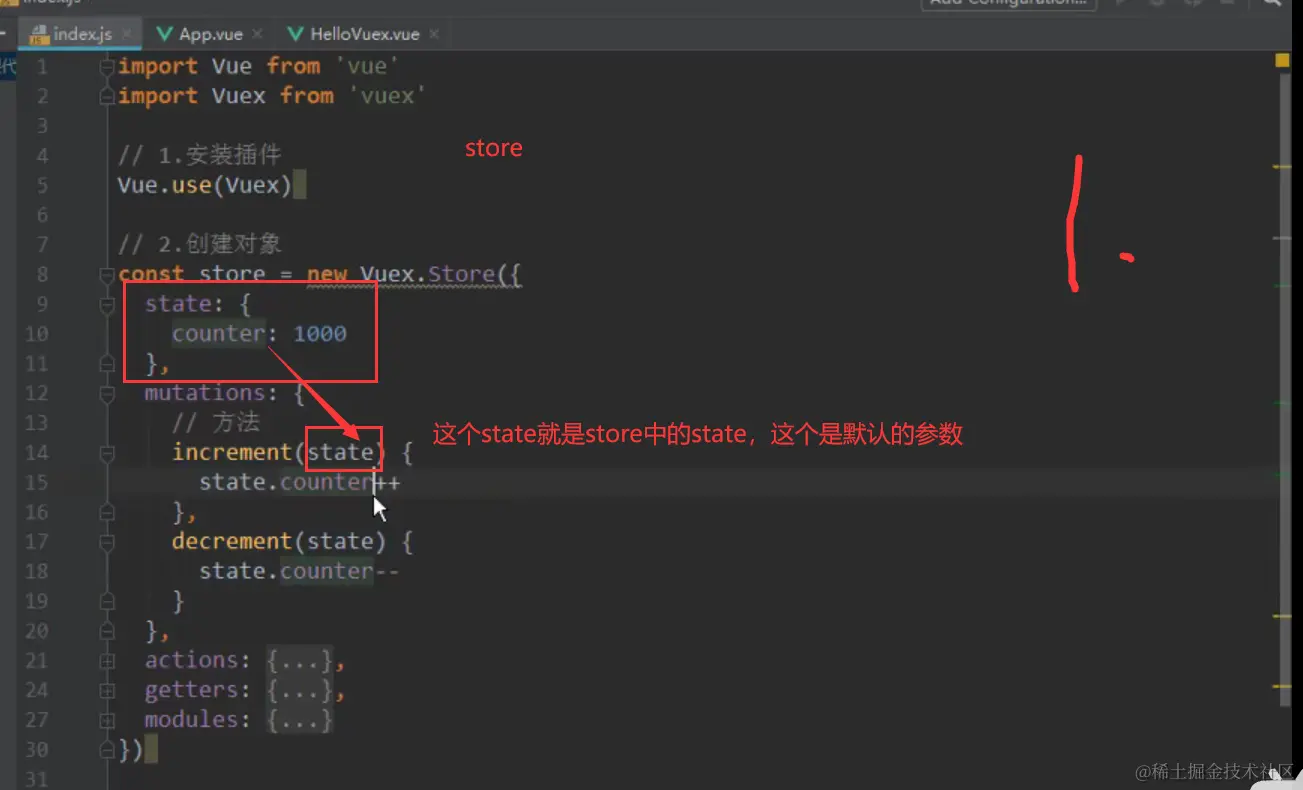Image resolution: width=1303 pixels, height=790 pixels.
Task: Toggle the fold marker on line 2
Action: pyautogui.click(x=108, y=97)
